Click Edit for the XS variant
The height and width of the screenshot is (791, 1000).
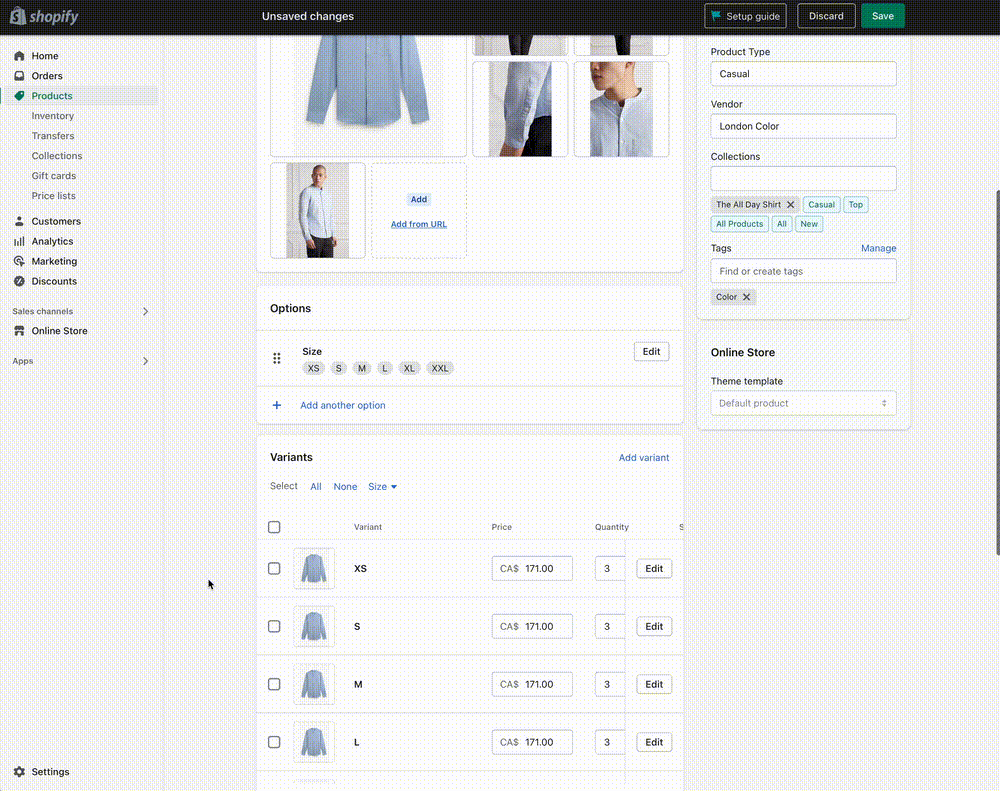654,568
